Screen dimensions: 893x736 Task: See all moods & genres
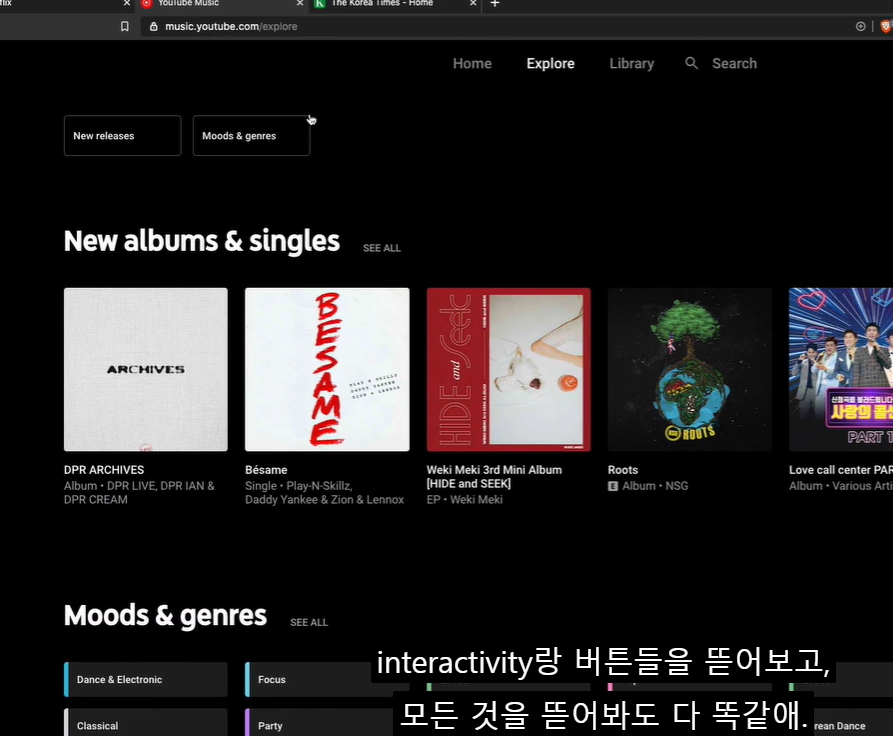(x=309, y=623)
